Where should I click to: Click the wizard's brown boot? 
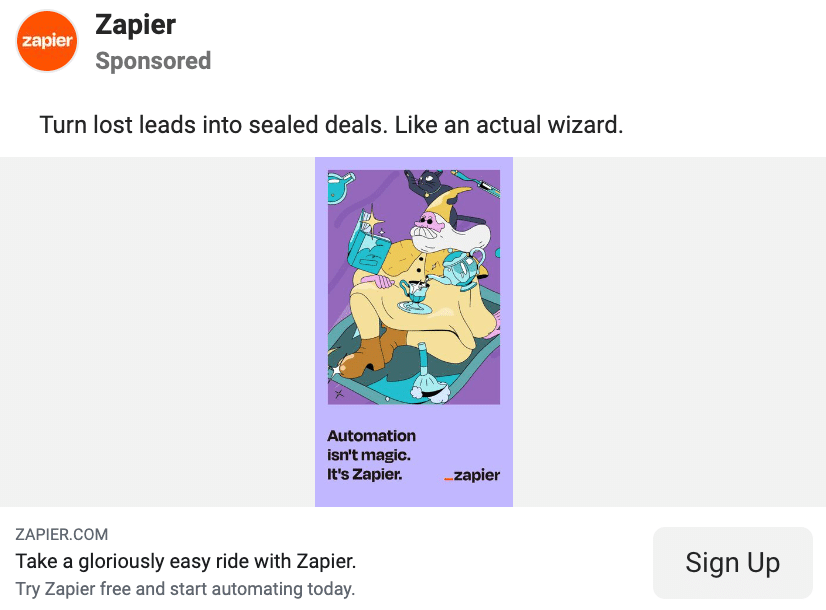pyautogui.click(x=368, y=353)
